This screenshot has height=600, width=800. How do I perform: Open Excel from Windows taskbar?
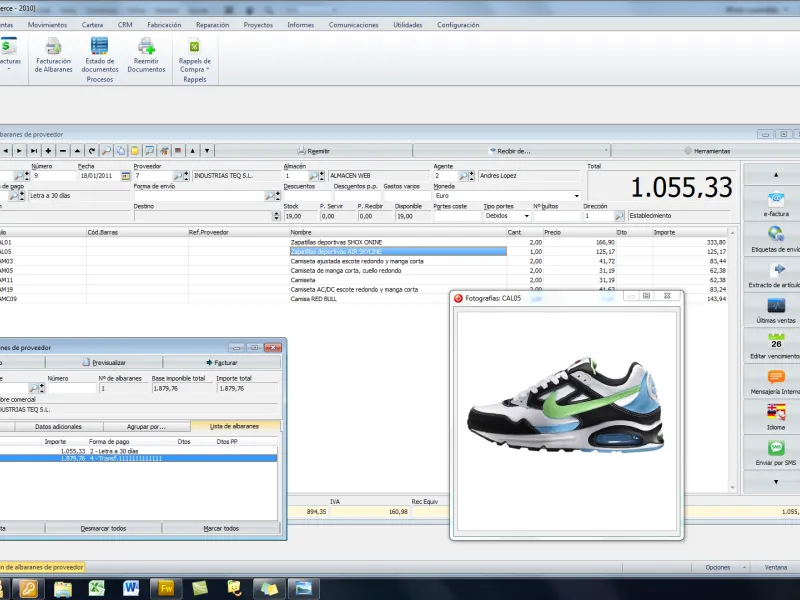[x=96, y=588]
